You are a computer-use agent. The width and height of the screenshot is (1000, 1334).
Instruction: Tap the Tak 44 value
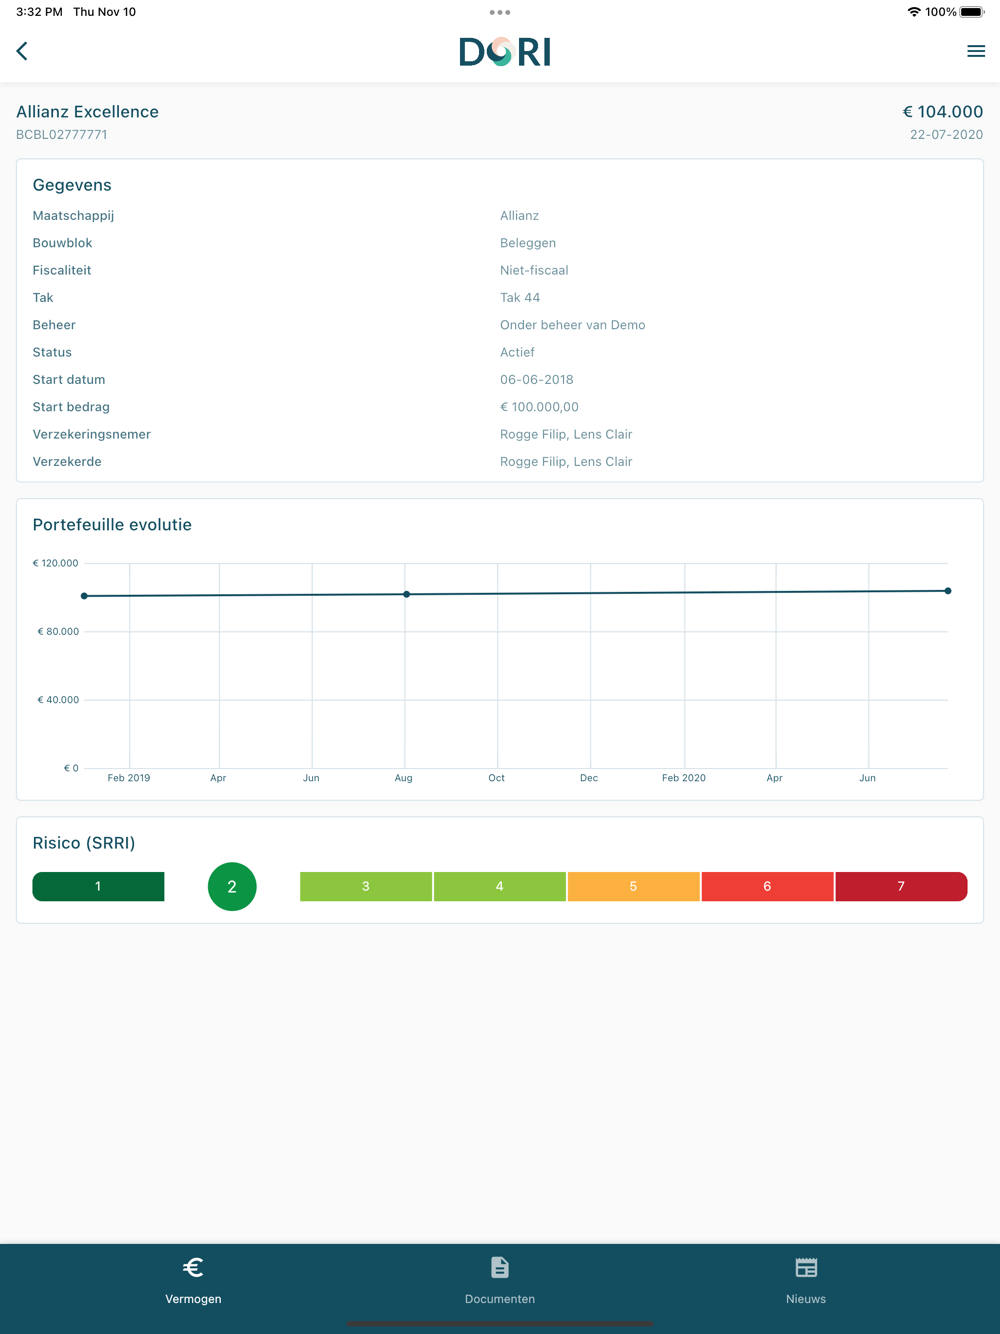(x=520, y=298)
